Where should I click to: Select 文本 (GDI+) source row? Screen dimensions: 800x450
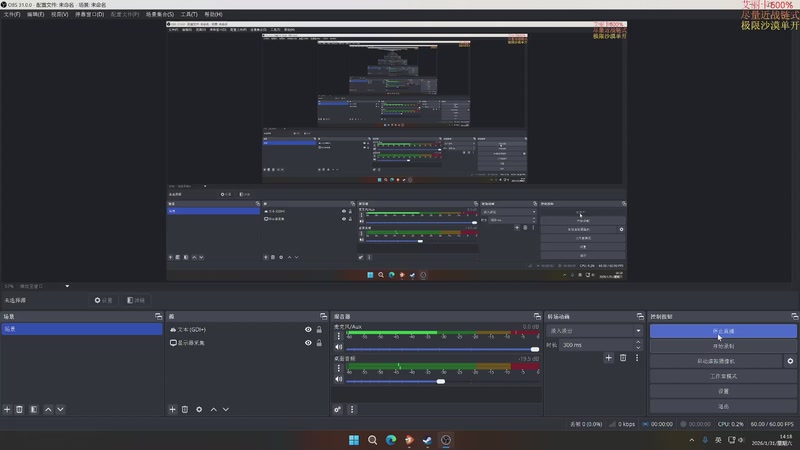246,330
